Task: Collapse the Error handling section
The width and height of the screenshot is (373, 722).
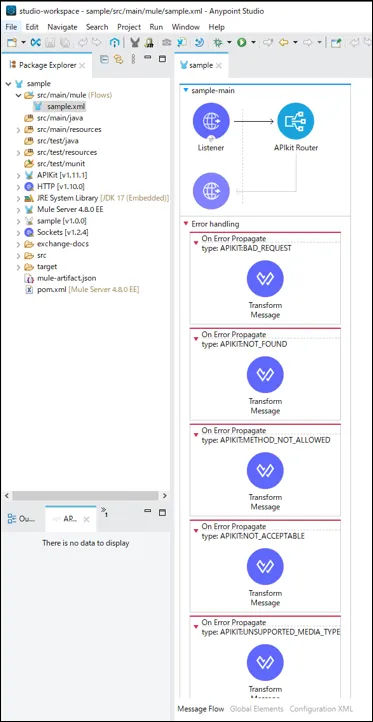Action: (186, 224)
